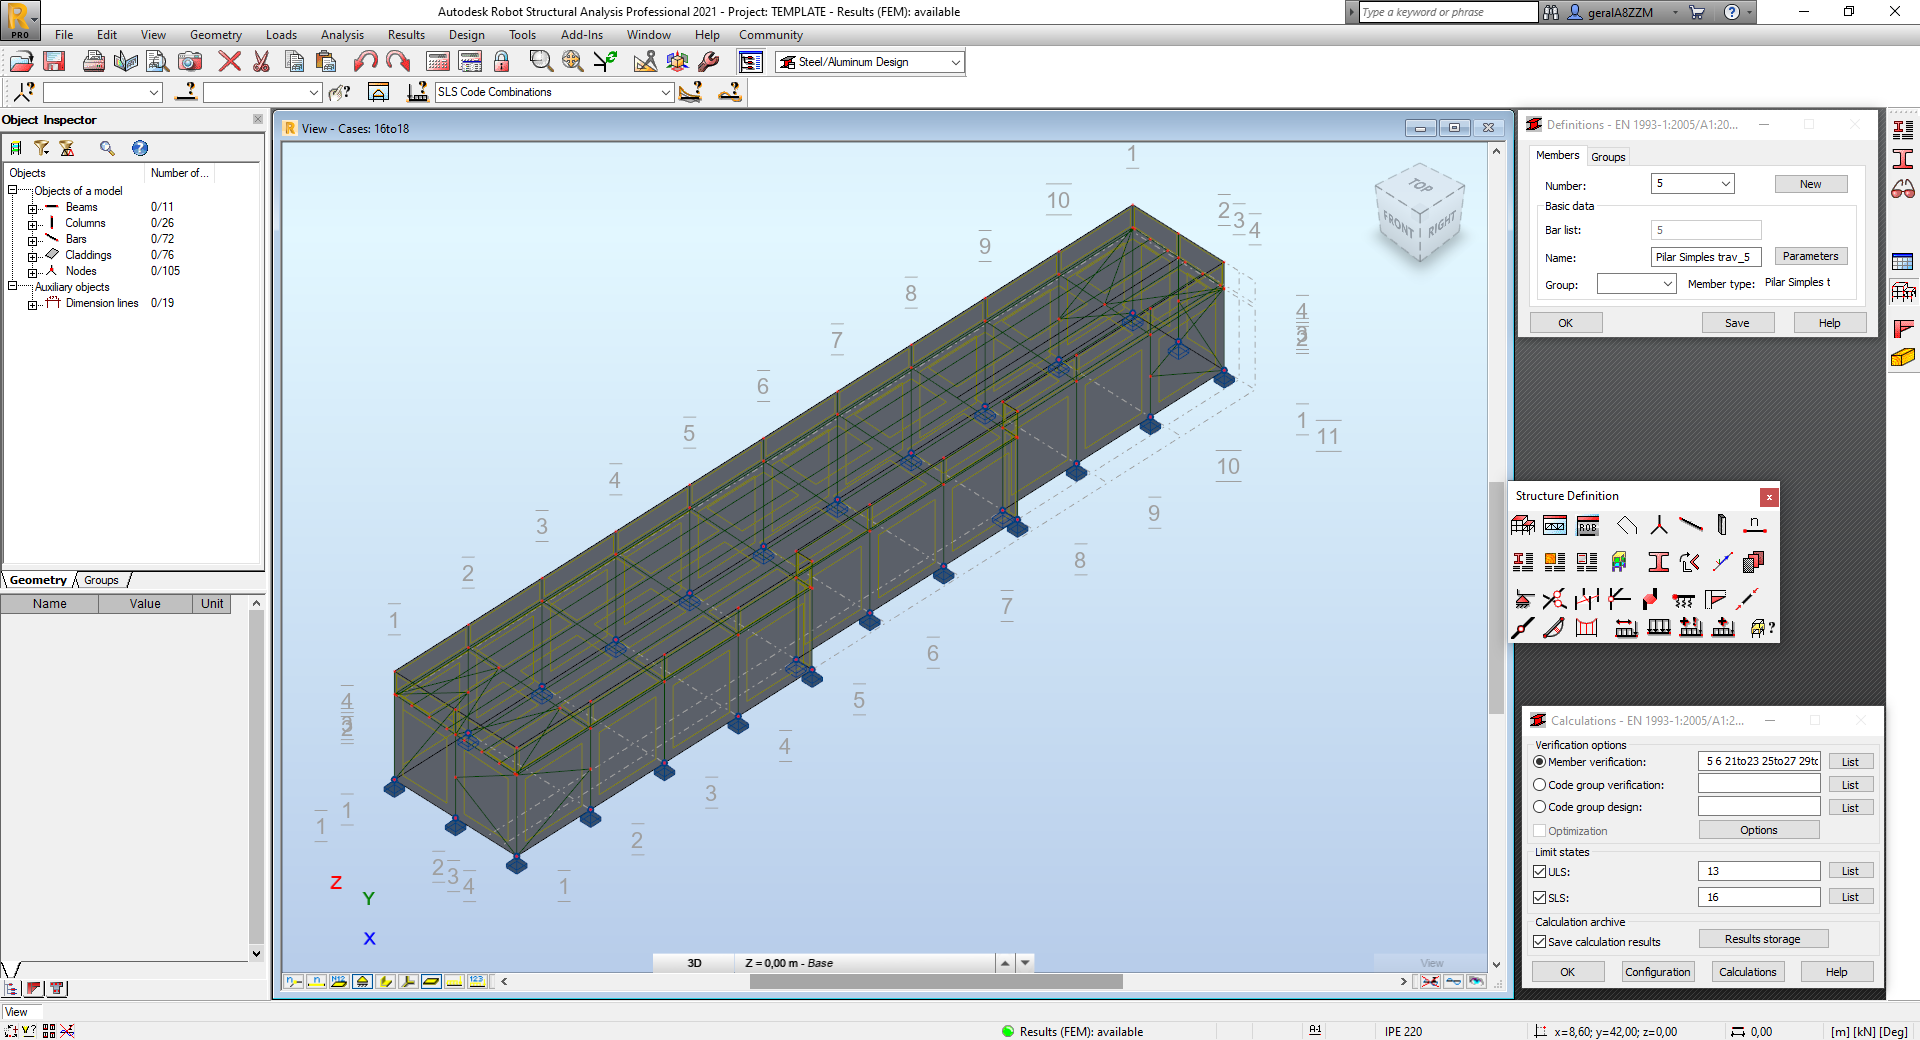
Task: Open the SLS Code Combinations dropdown
Action: (666, 92)
